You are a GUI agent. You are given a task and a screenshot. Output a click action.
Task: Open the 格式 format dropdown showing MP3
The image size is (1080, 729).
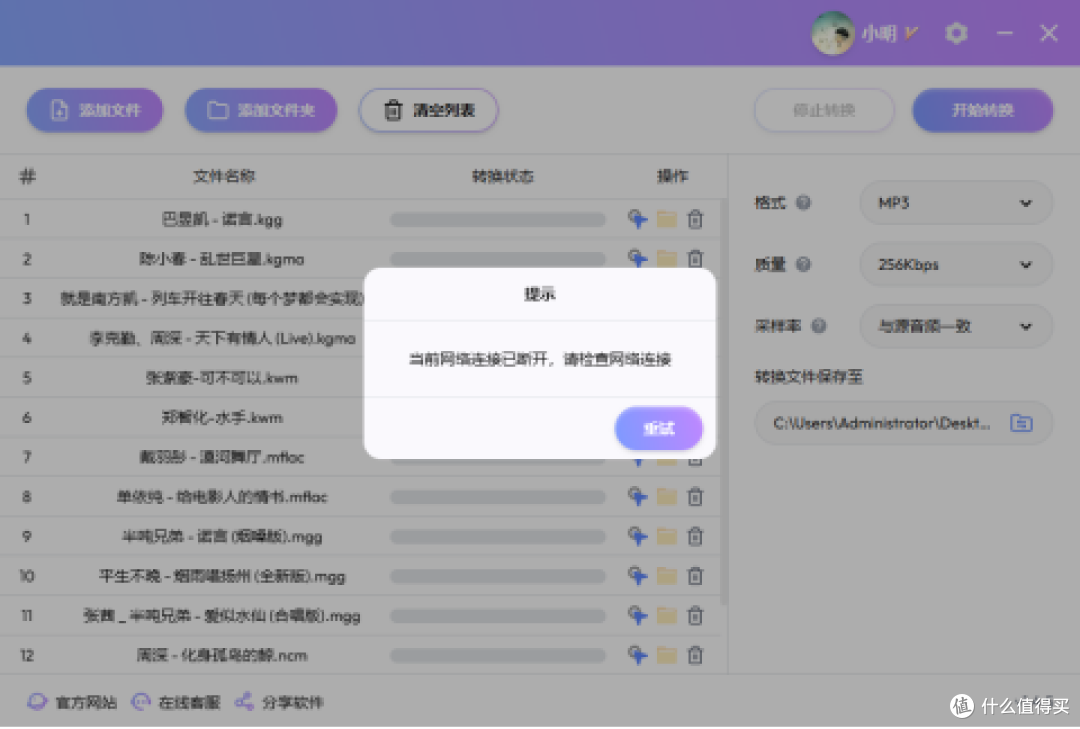956,203
